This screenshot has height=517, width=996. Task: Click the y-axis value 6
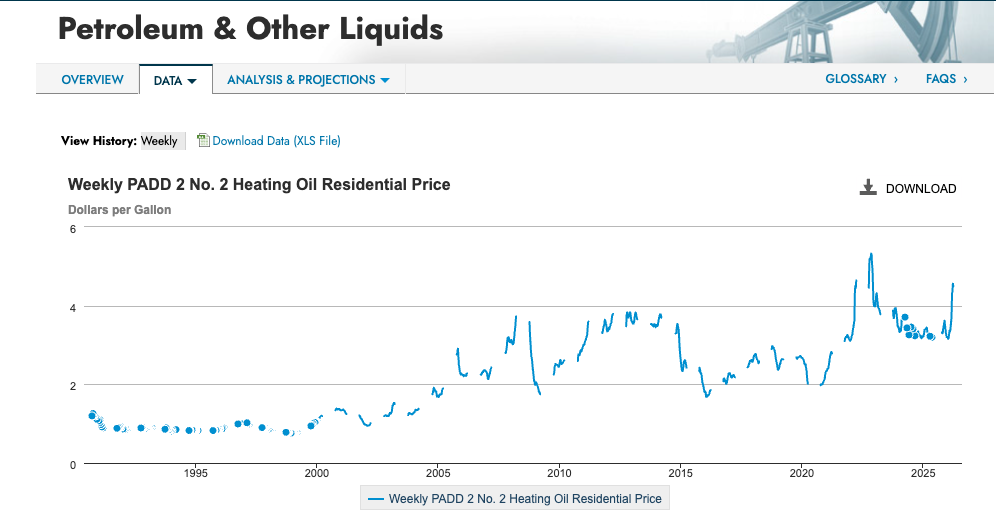[72, 229]
